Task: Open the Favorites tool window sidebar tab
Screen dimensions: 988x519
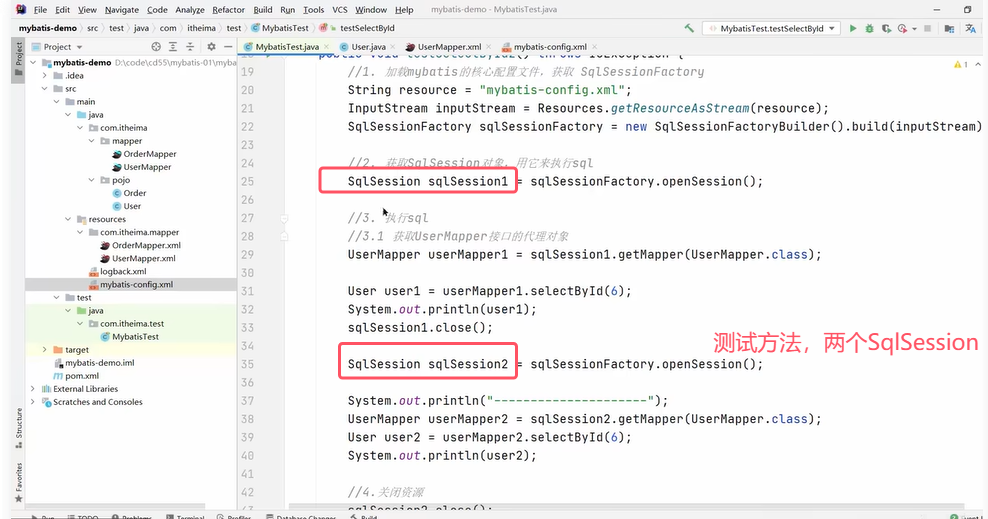Action: [x=18, y=482]
